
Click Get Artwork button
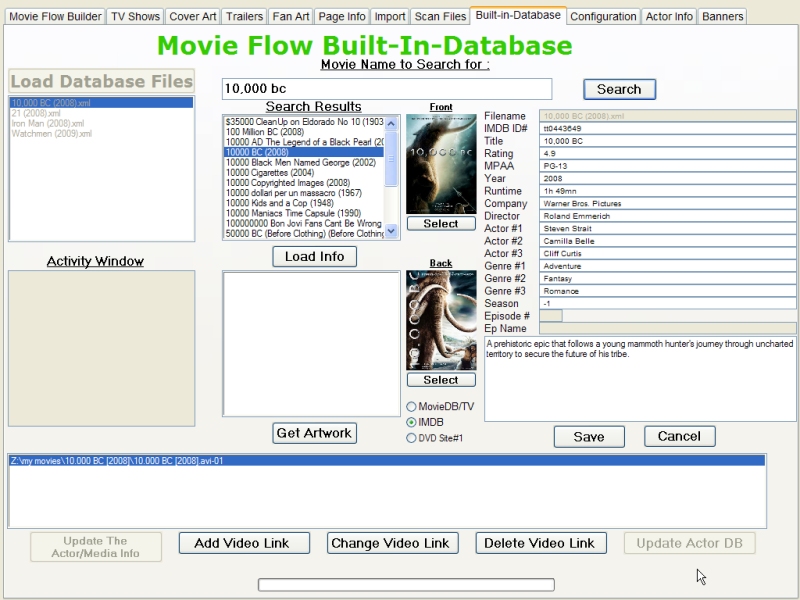314,433
